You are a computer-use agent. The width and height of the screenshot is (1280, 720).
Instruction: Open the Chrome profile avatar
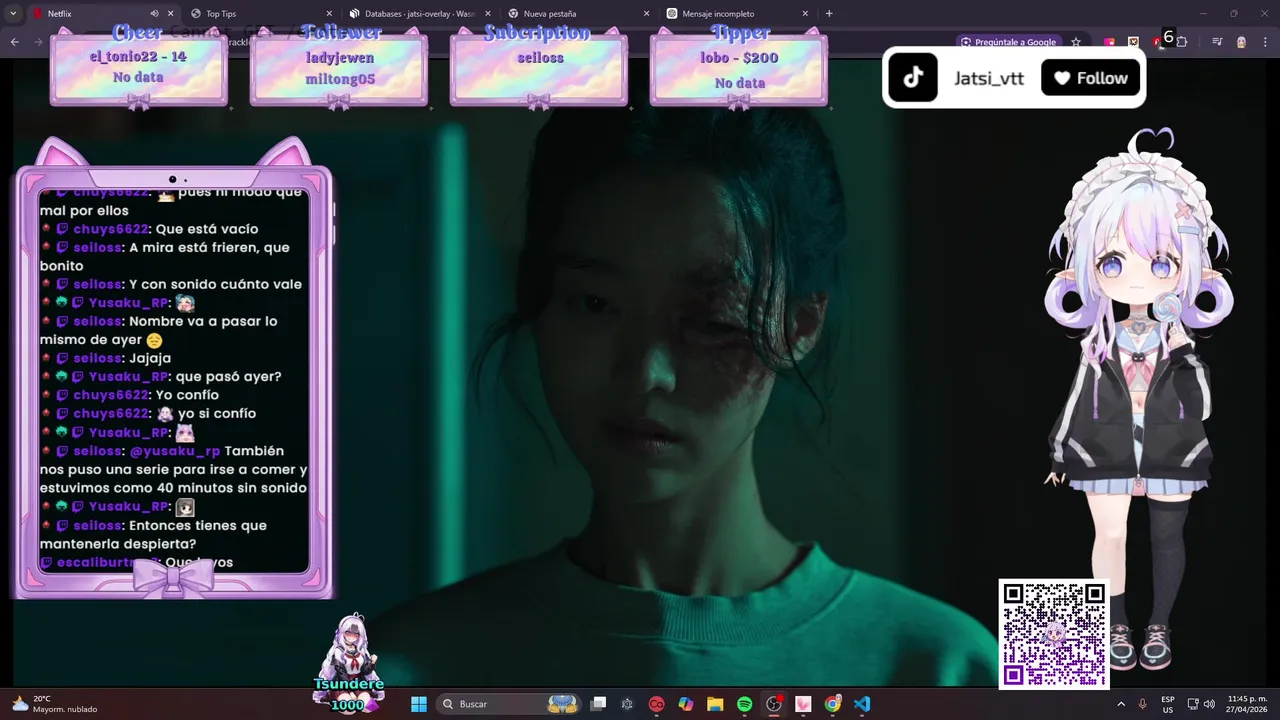coord(1241,42)
